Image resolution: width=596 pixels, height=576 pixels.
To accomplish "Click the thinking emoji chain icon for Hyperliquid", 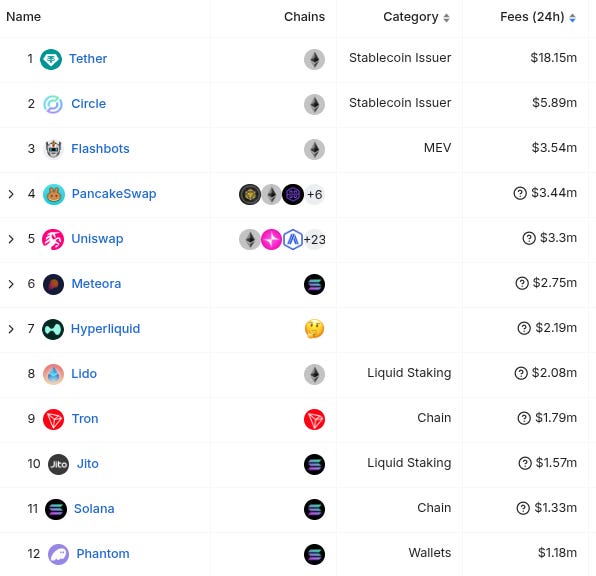I will click(314, 329).
